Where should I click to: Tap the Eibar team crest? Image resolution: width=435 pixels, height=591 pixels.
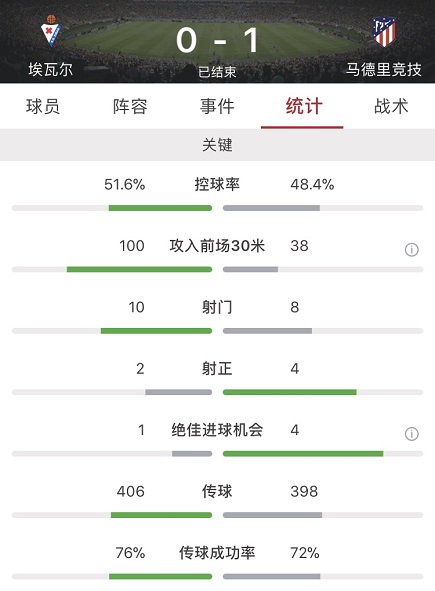click(x=51, y=31)
